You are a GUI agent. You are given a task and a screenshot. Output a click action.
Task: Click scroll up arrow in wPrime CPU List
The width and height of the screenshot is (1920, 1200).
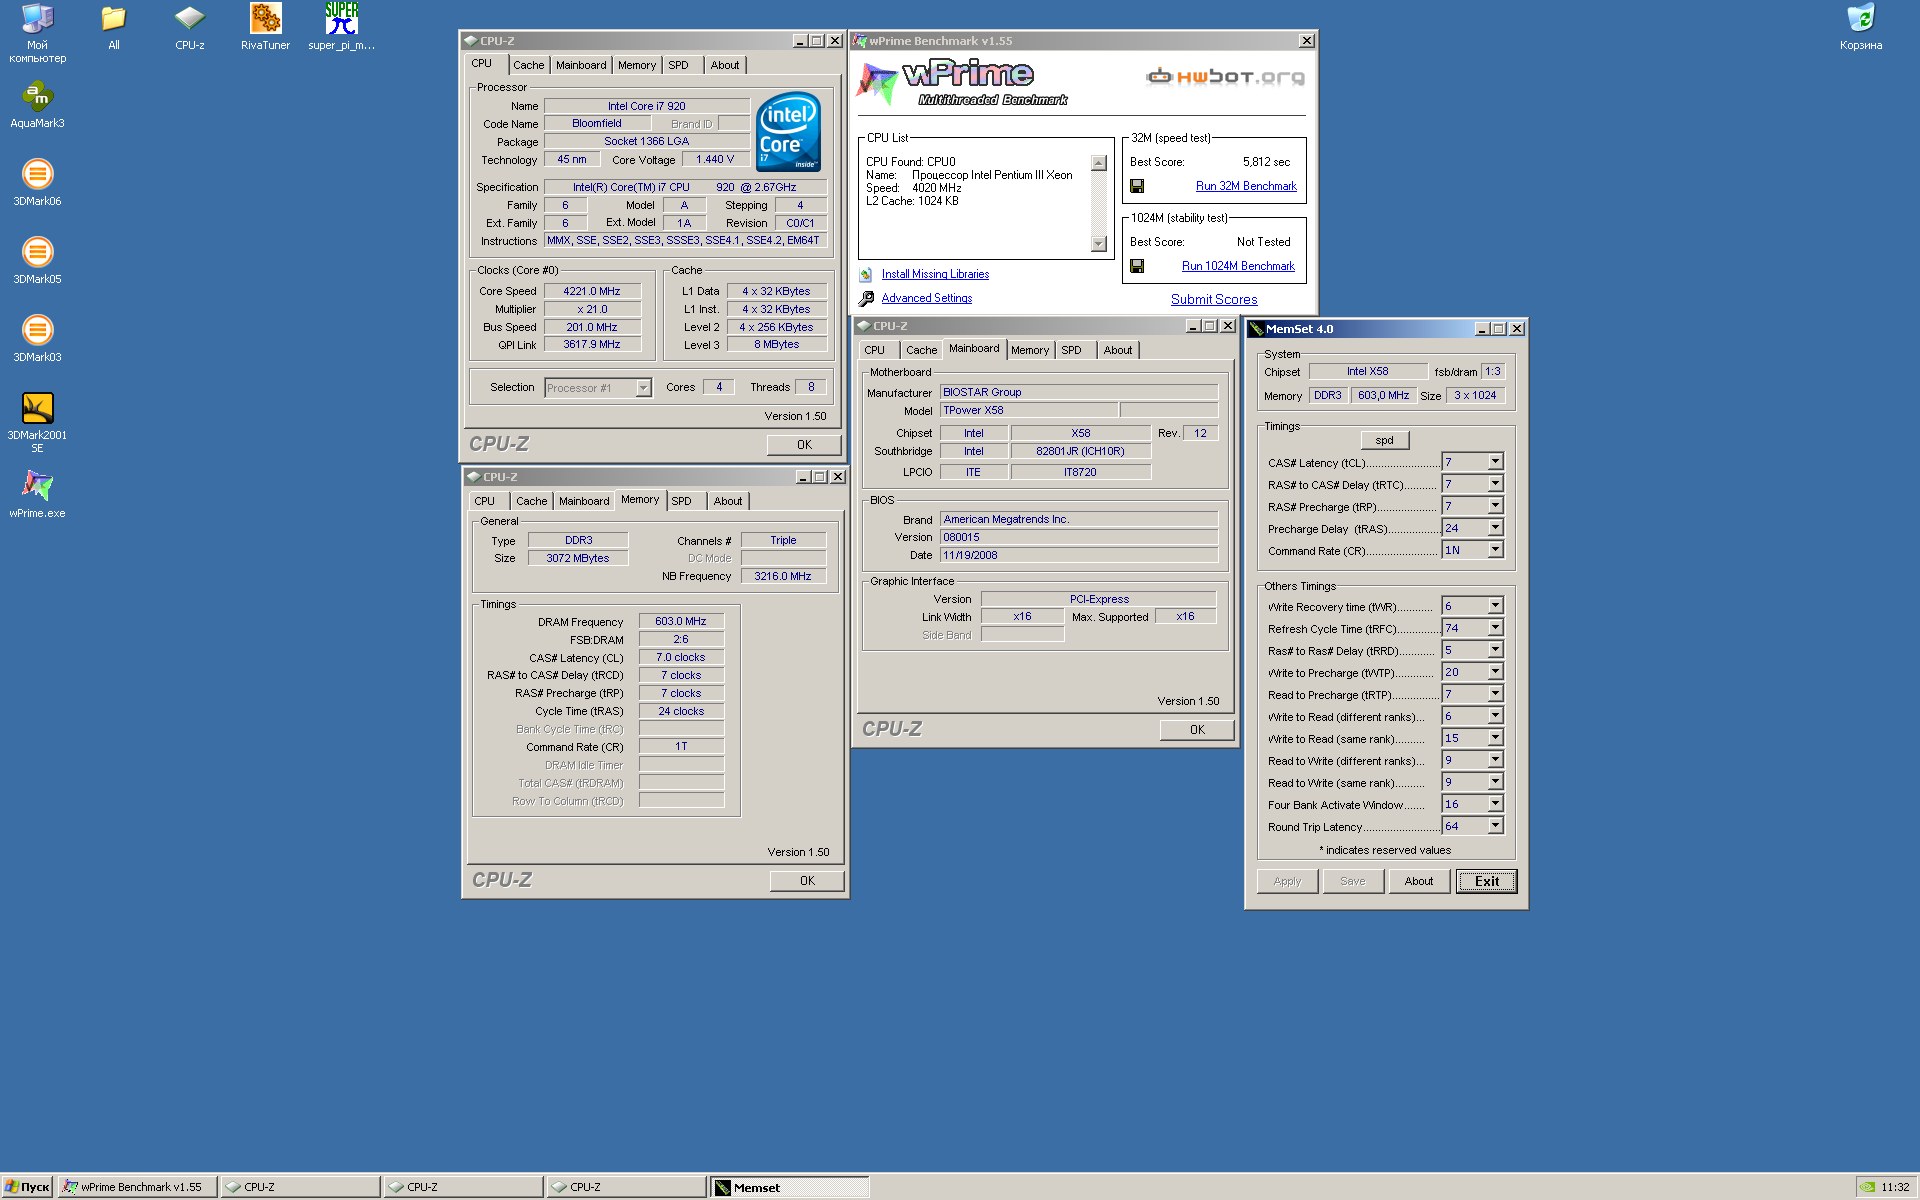1098,163
